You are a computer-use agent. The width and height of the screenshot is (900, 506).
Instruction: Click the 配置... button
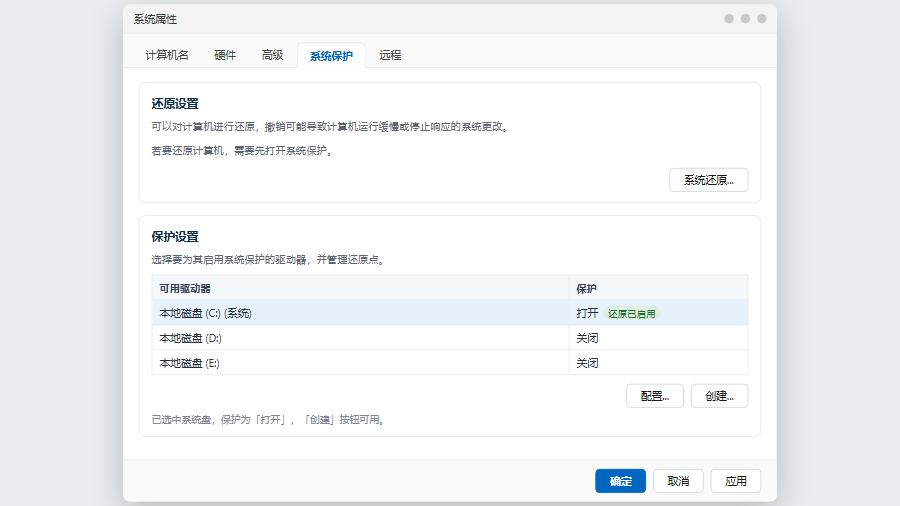click(x=654, y=396)
